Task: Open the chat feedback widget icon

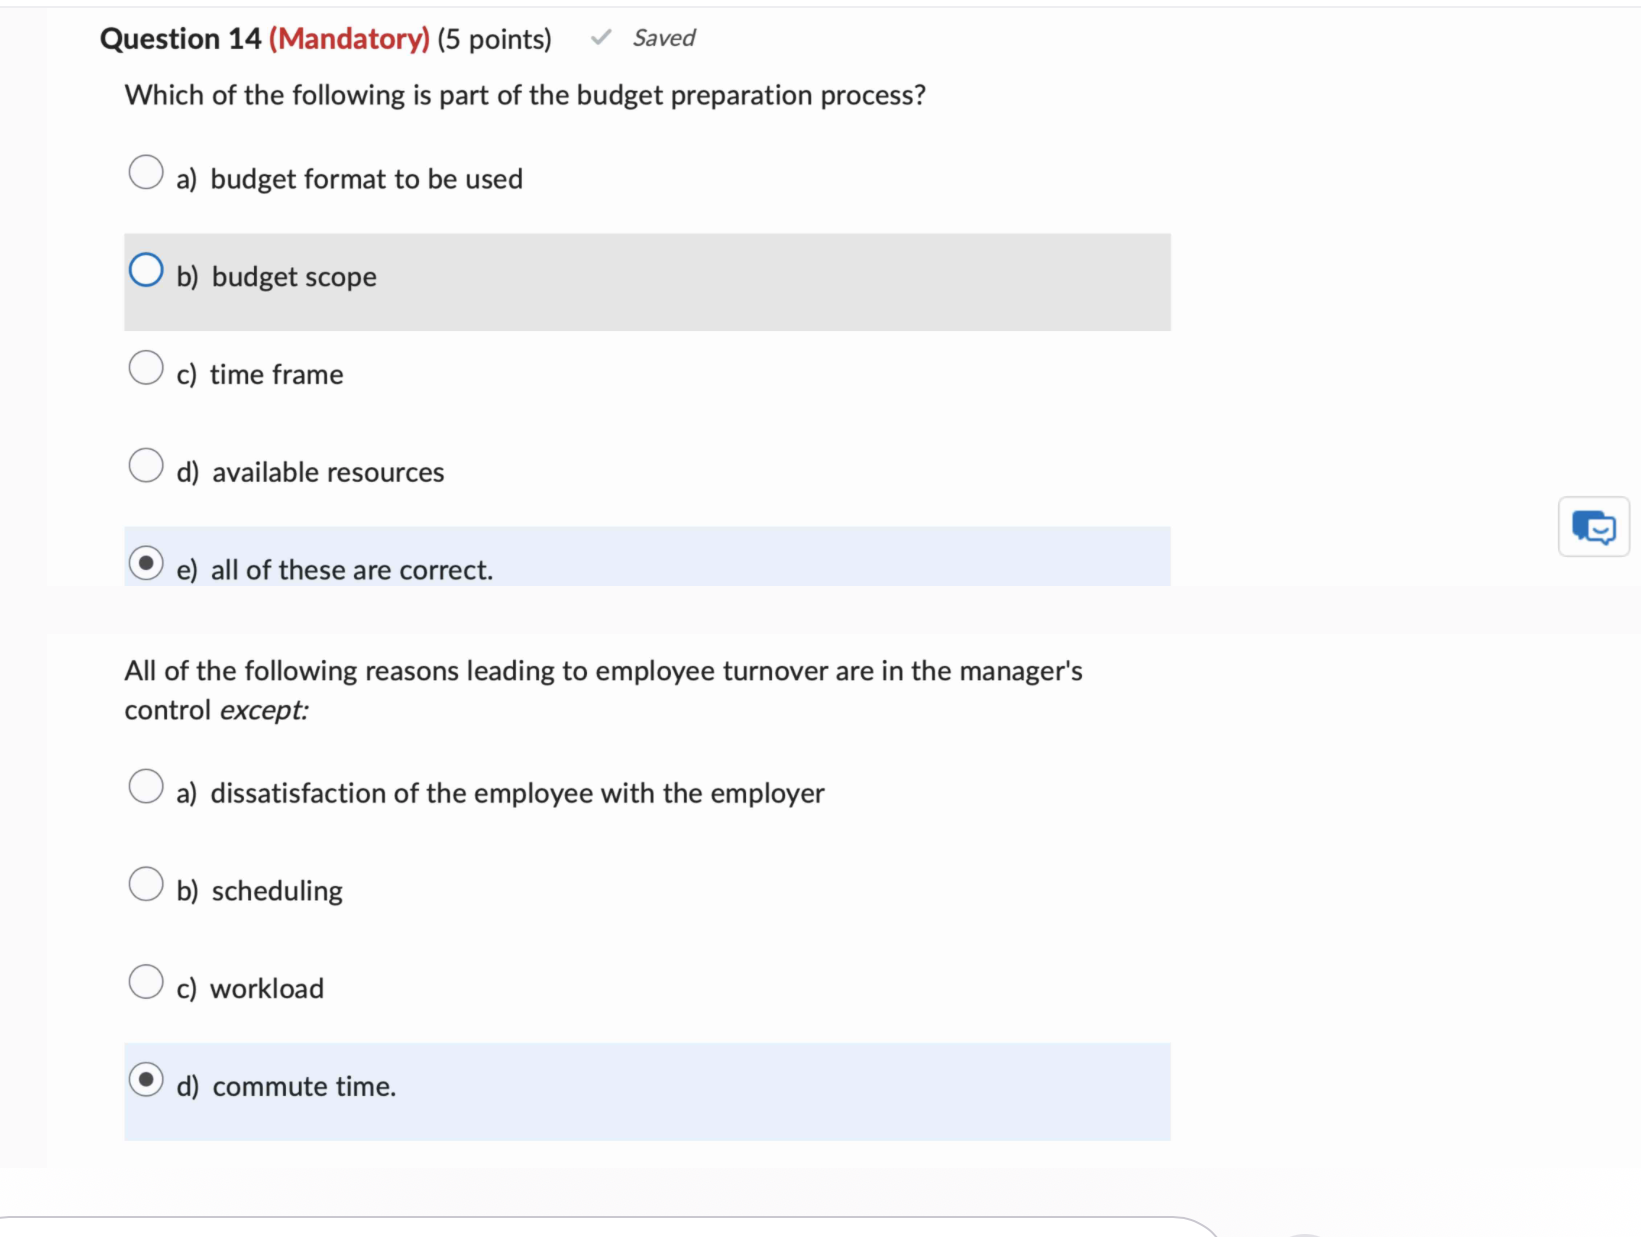Action: [1592, 527]
